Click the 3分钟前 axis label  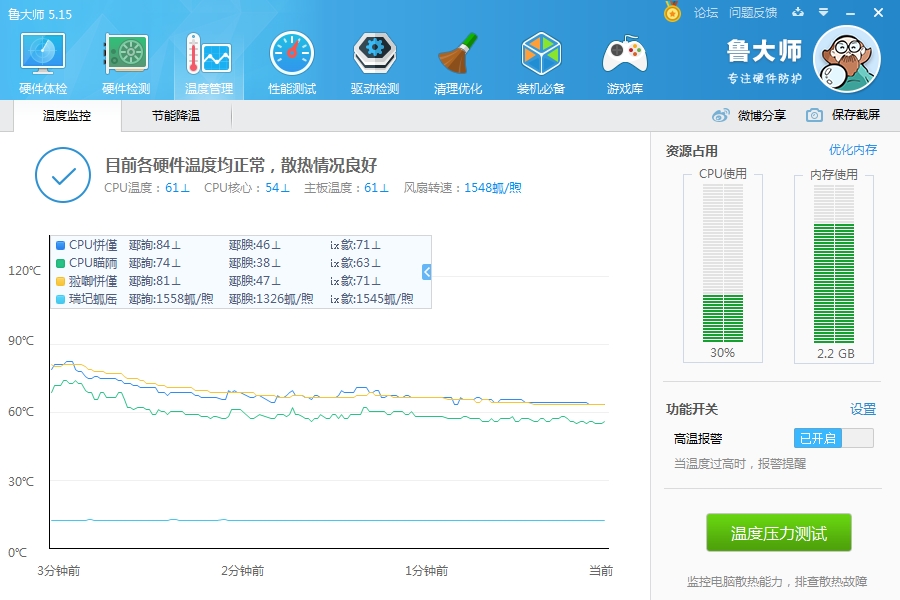click(x=59, y=571)
